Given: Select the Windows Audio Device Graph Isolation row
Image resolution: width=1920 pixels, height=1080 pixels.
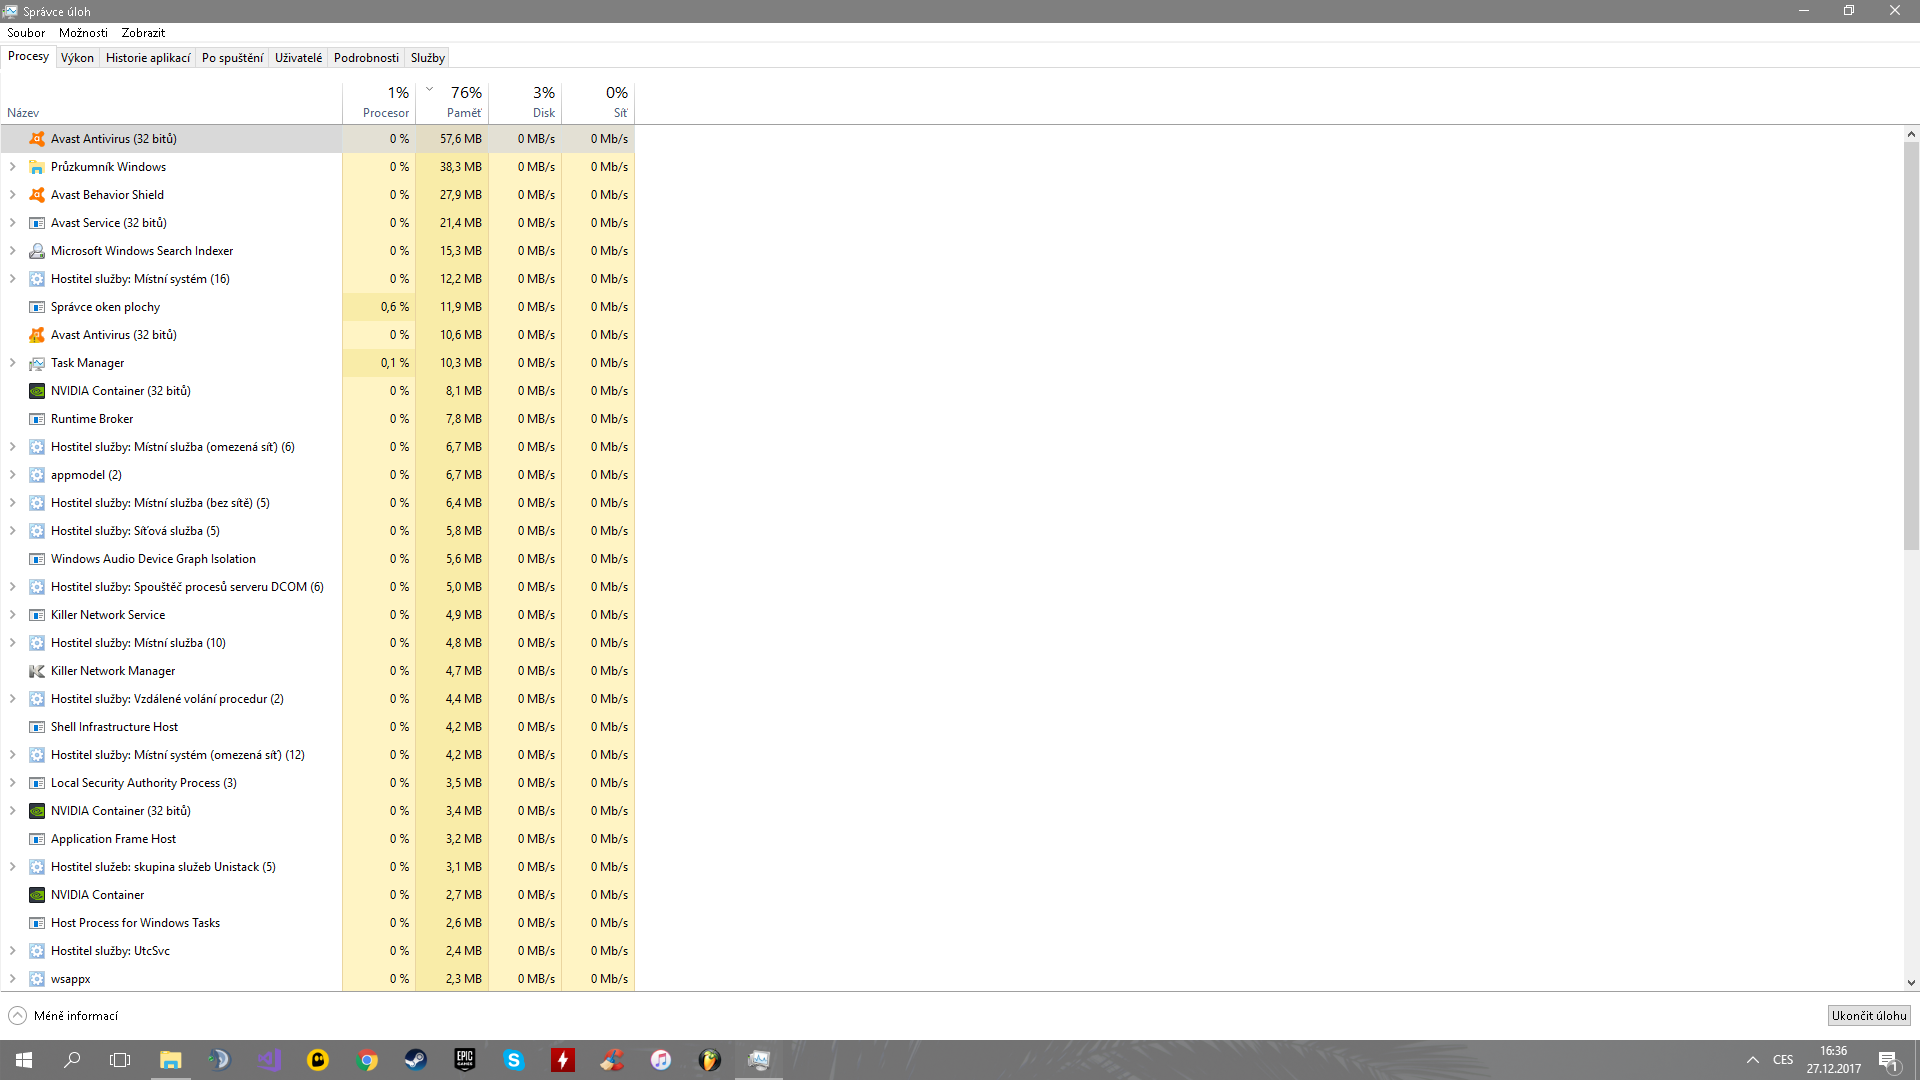Looking at the screenshot, I should (317, 559).
